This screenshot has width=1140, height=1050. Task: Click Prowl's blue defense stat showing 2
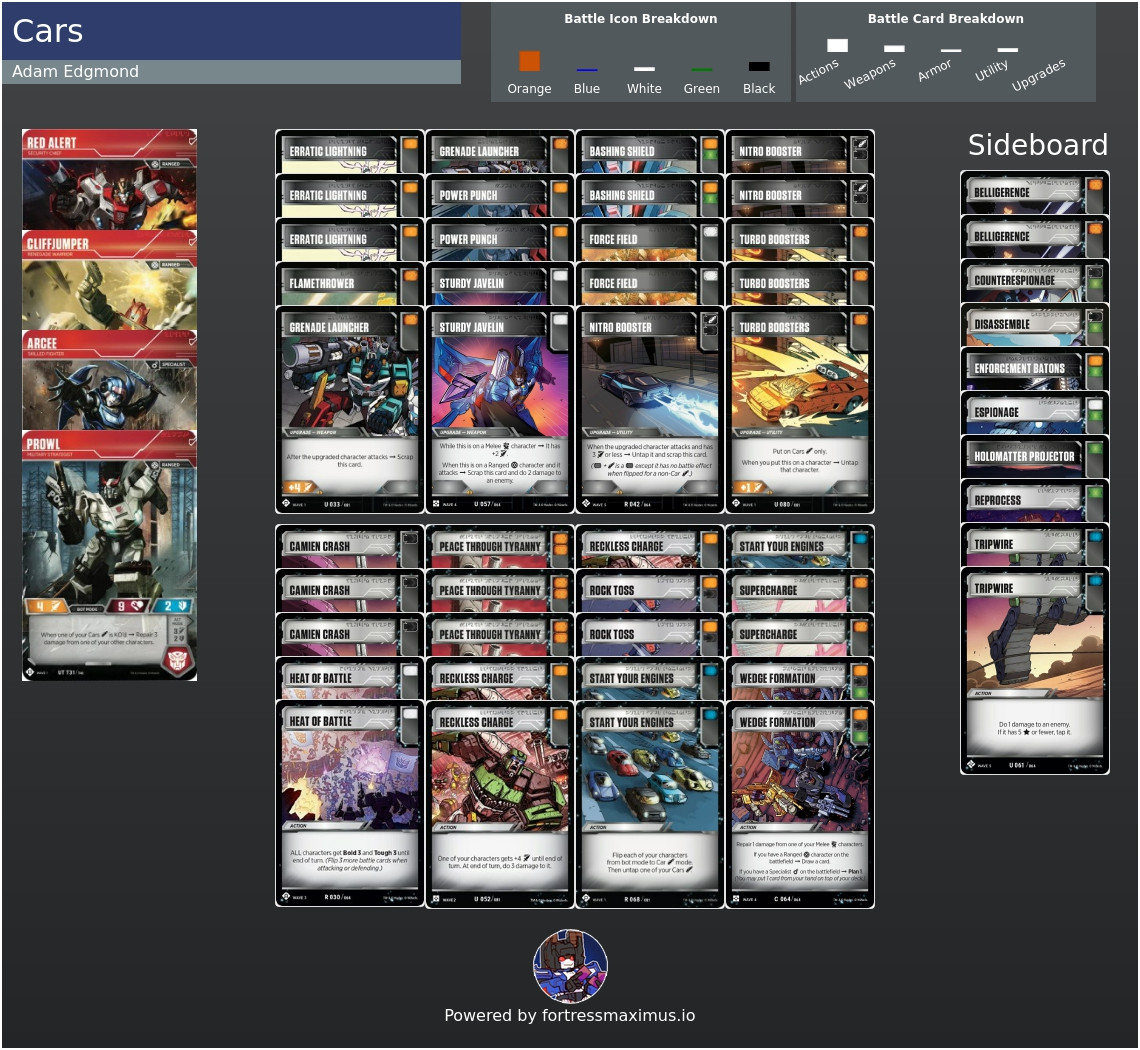click(174, 606)
